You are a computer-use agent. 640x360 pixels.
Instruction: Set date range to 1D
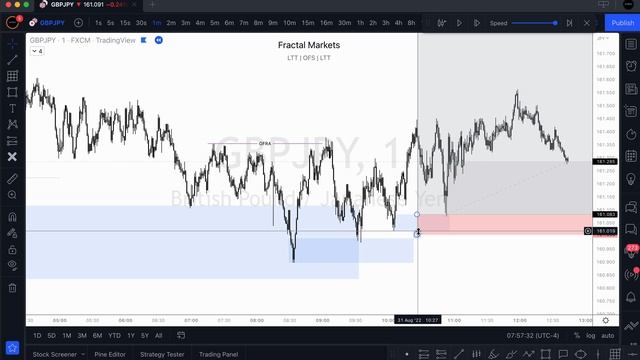(37, 336)
